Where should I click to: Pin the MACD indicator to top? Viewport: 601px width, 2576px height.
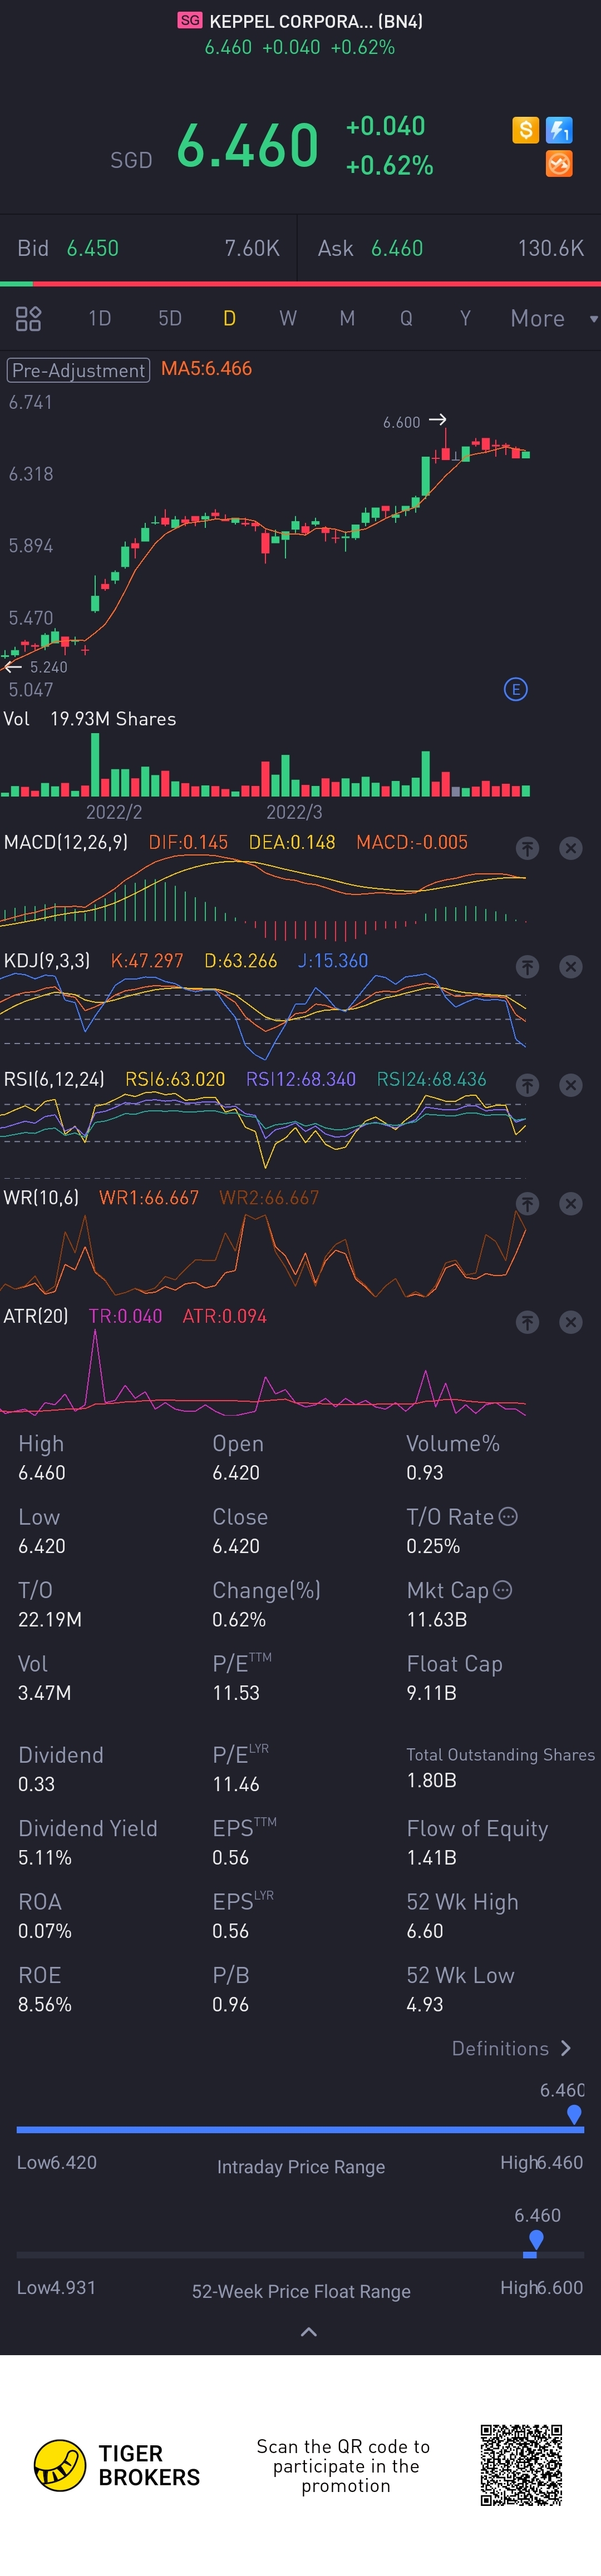tap(527, 848)
